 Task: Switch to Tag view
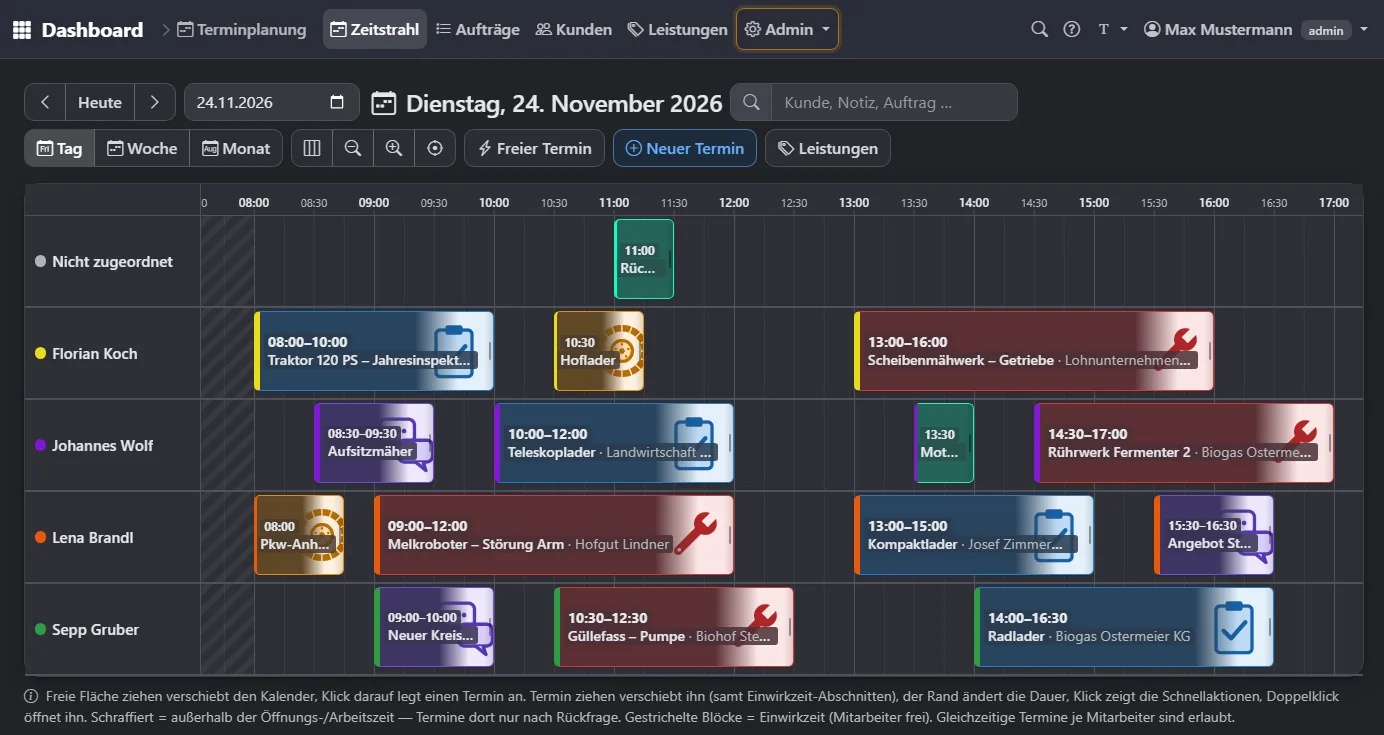(x=60, y=148)
